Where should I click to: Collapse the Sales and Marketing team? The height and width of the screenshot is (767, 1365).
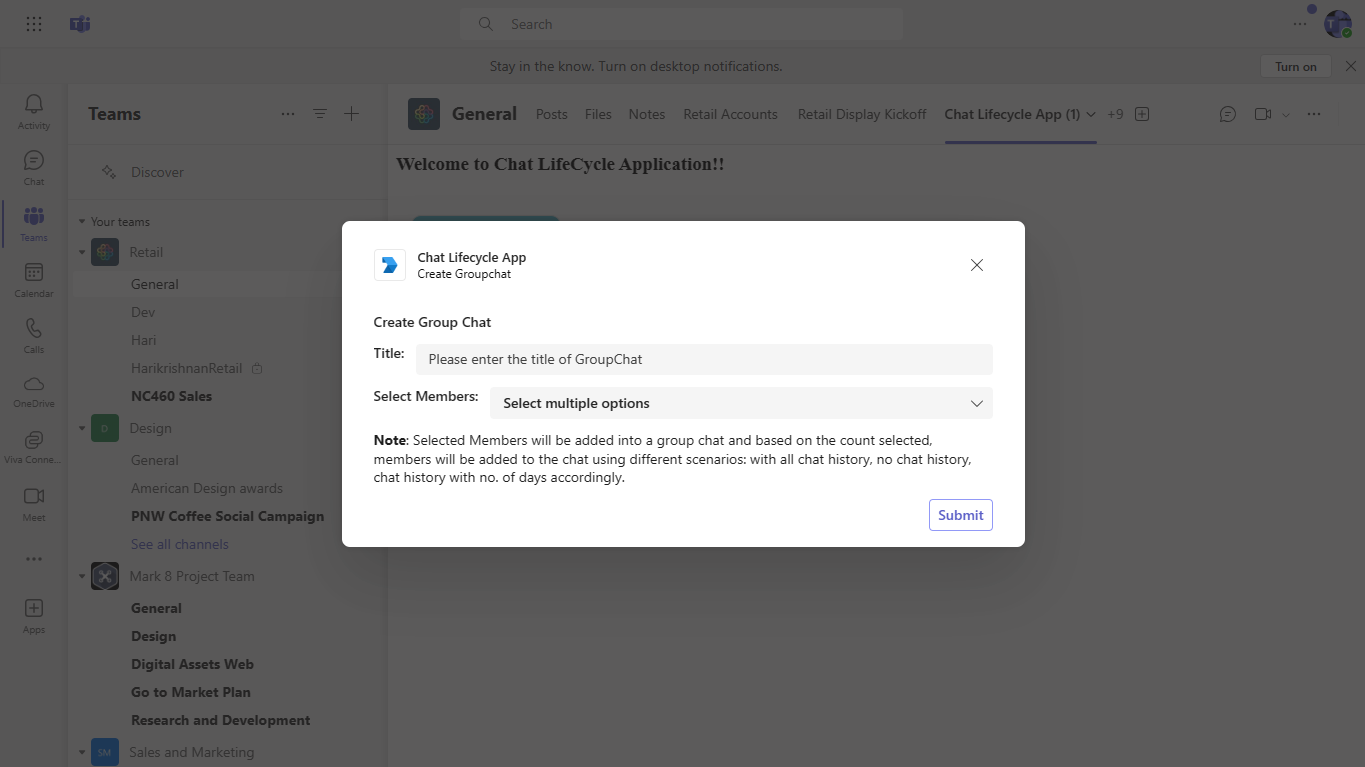(x=82, y=752)
